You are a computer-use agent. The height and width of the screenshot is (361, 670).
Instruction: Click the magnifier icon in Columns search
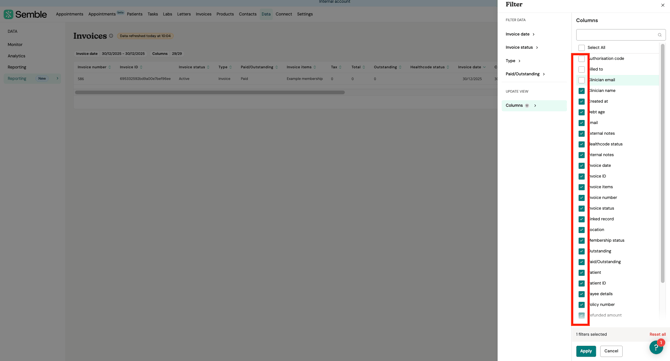coord(659,35)
